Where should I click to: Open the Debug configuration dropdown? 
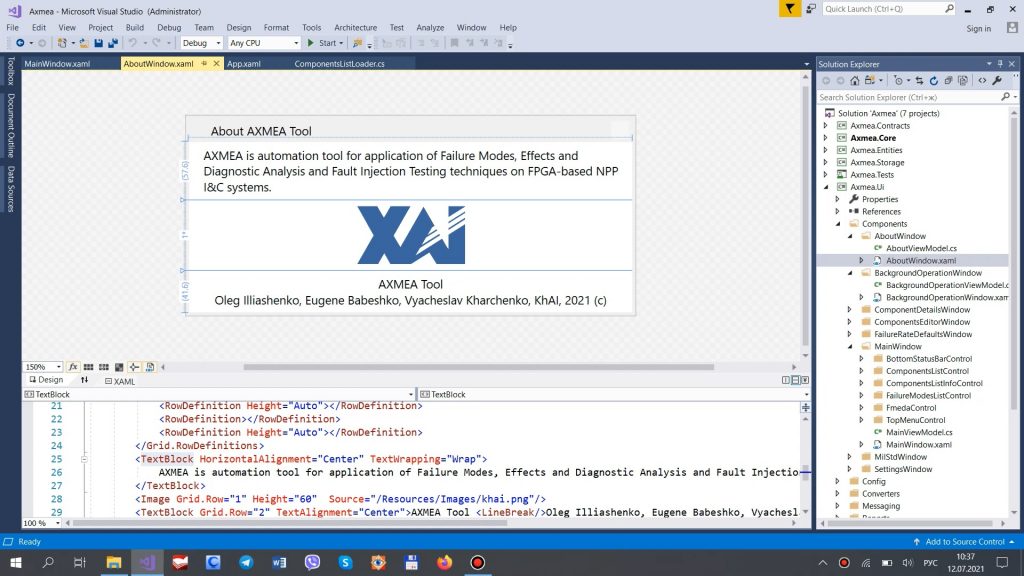click(201, 43)
